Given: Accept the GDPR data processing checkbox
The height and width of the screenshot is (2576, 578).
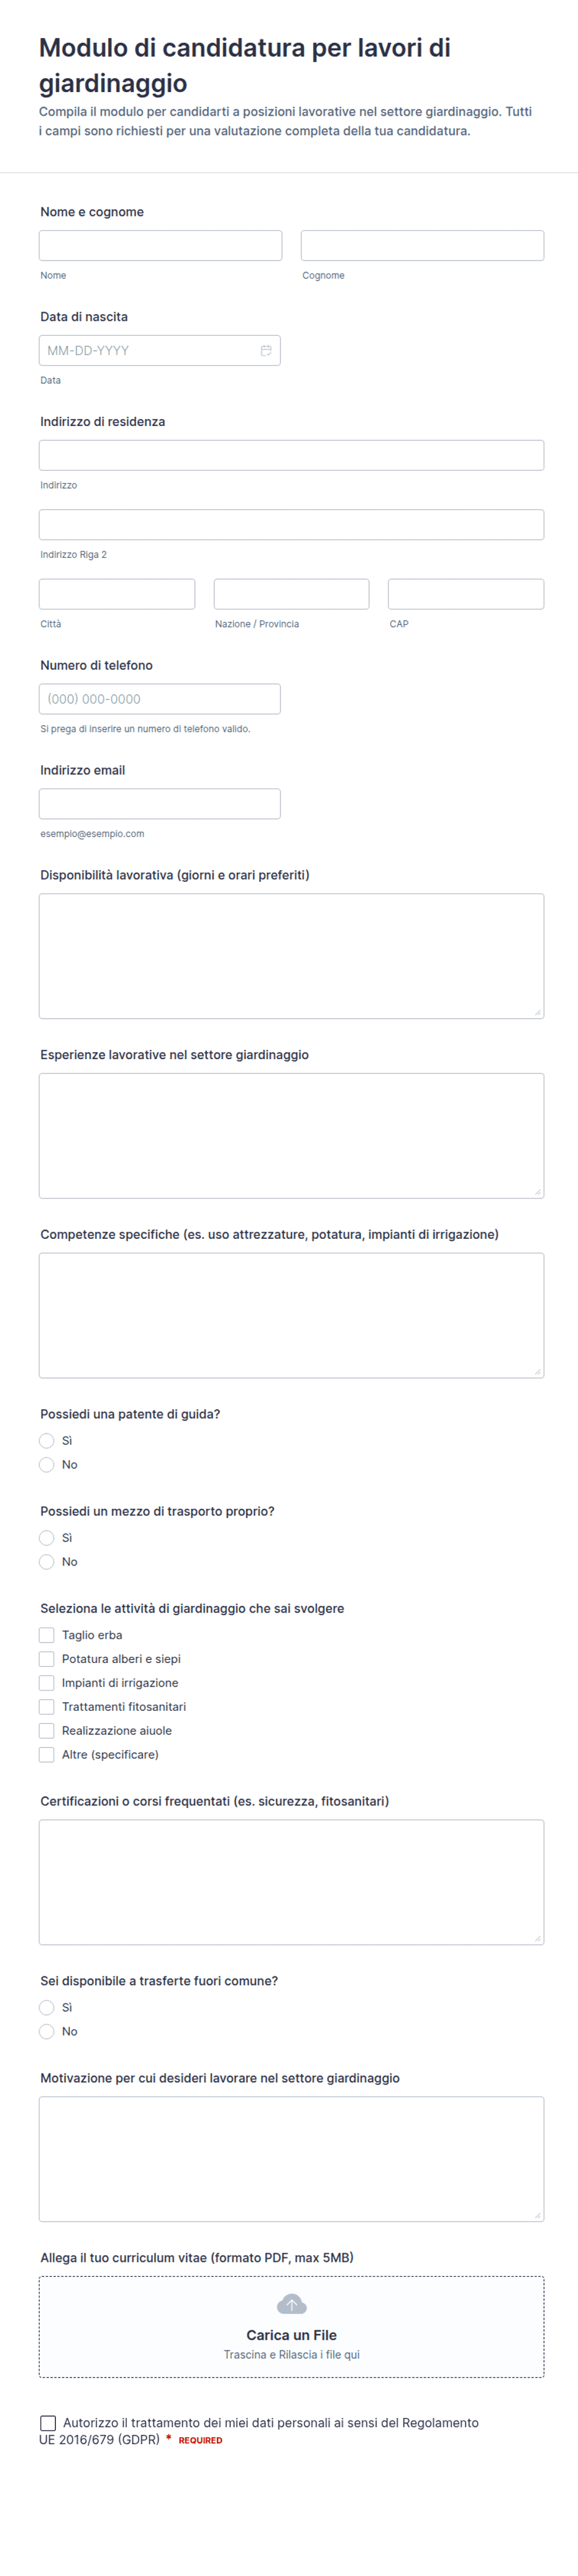Looking at the screenshot, I should coord(48,2422).
